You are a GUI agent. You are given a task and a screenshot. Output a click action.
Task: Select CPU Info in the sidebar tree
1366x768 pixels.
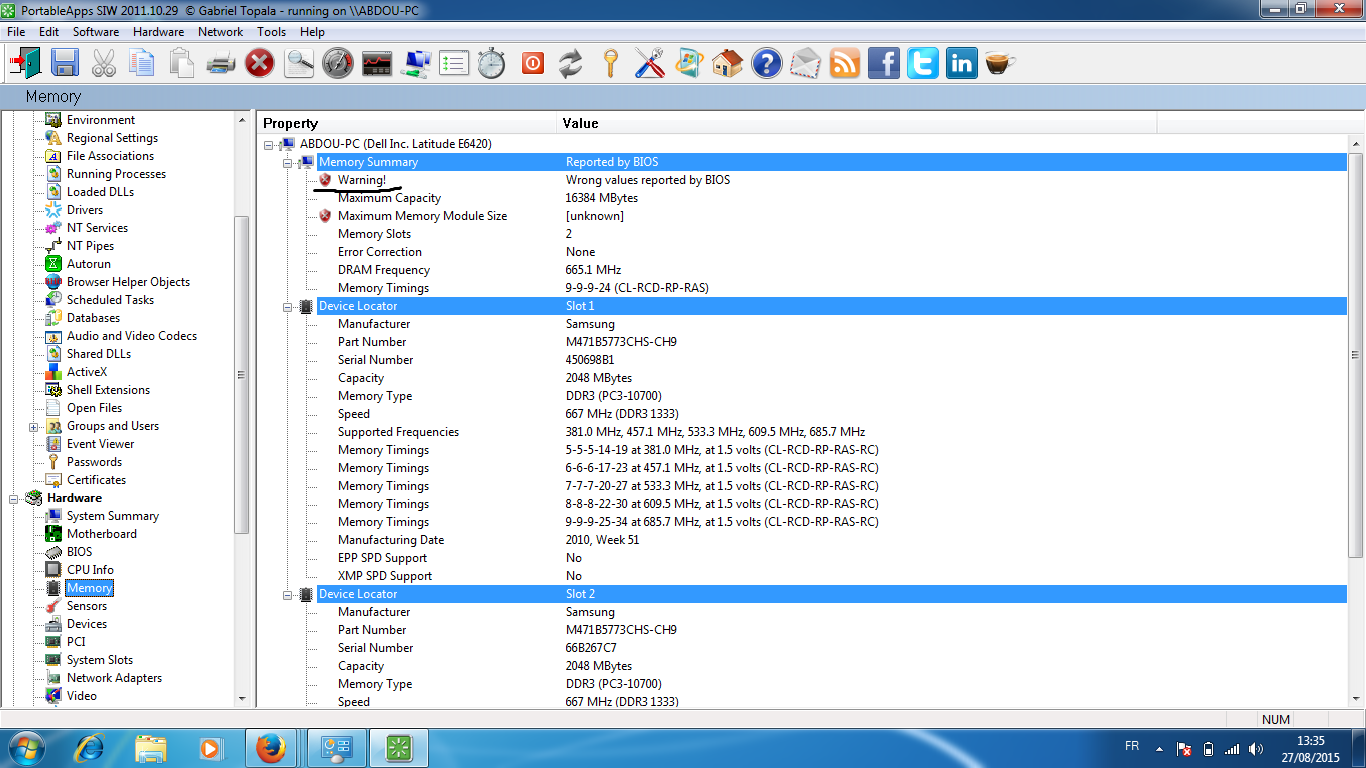(x=90, y=570)
